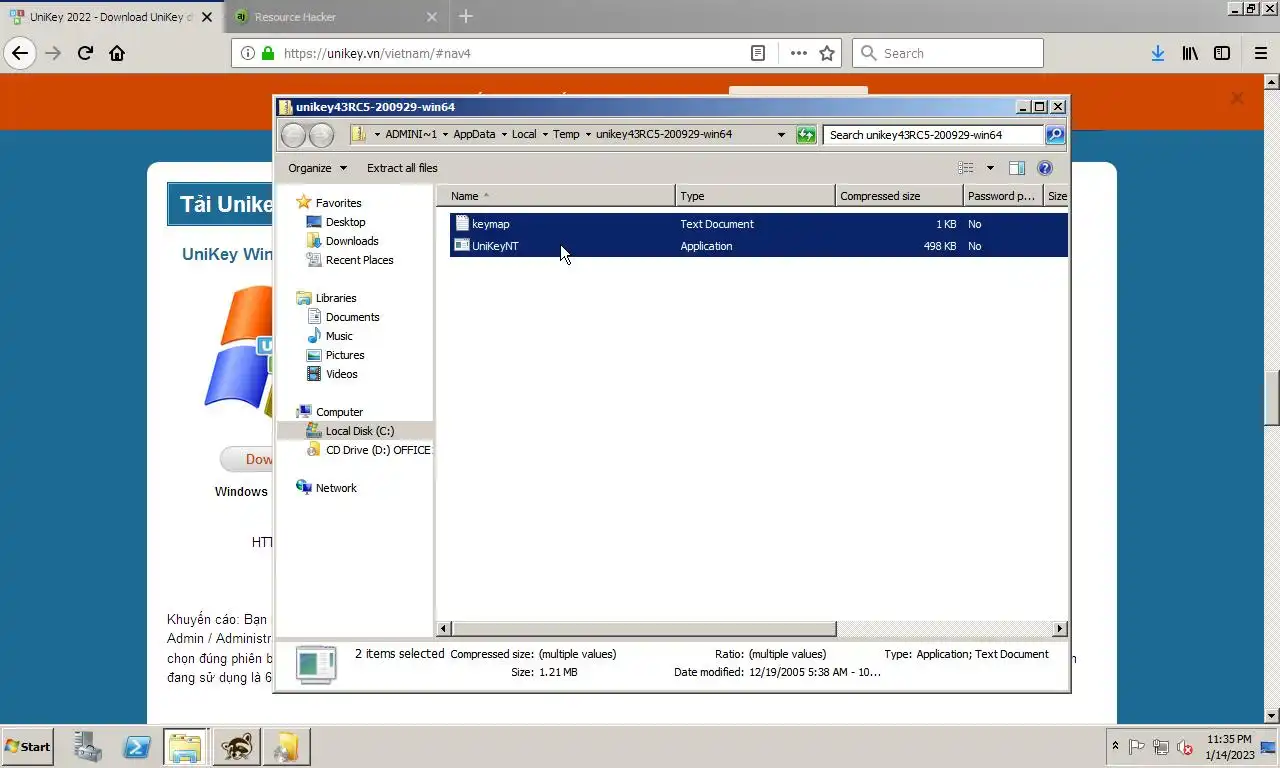Image resolution: width=1280 pixels, height=768 pixels.
Task: Open the Firefox hamburger menu
Action: [1260, 53]
